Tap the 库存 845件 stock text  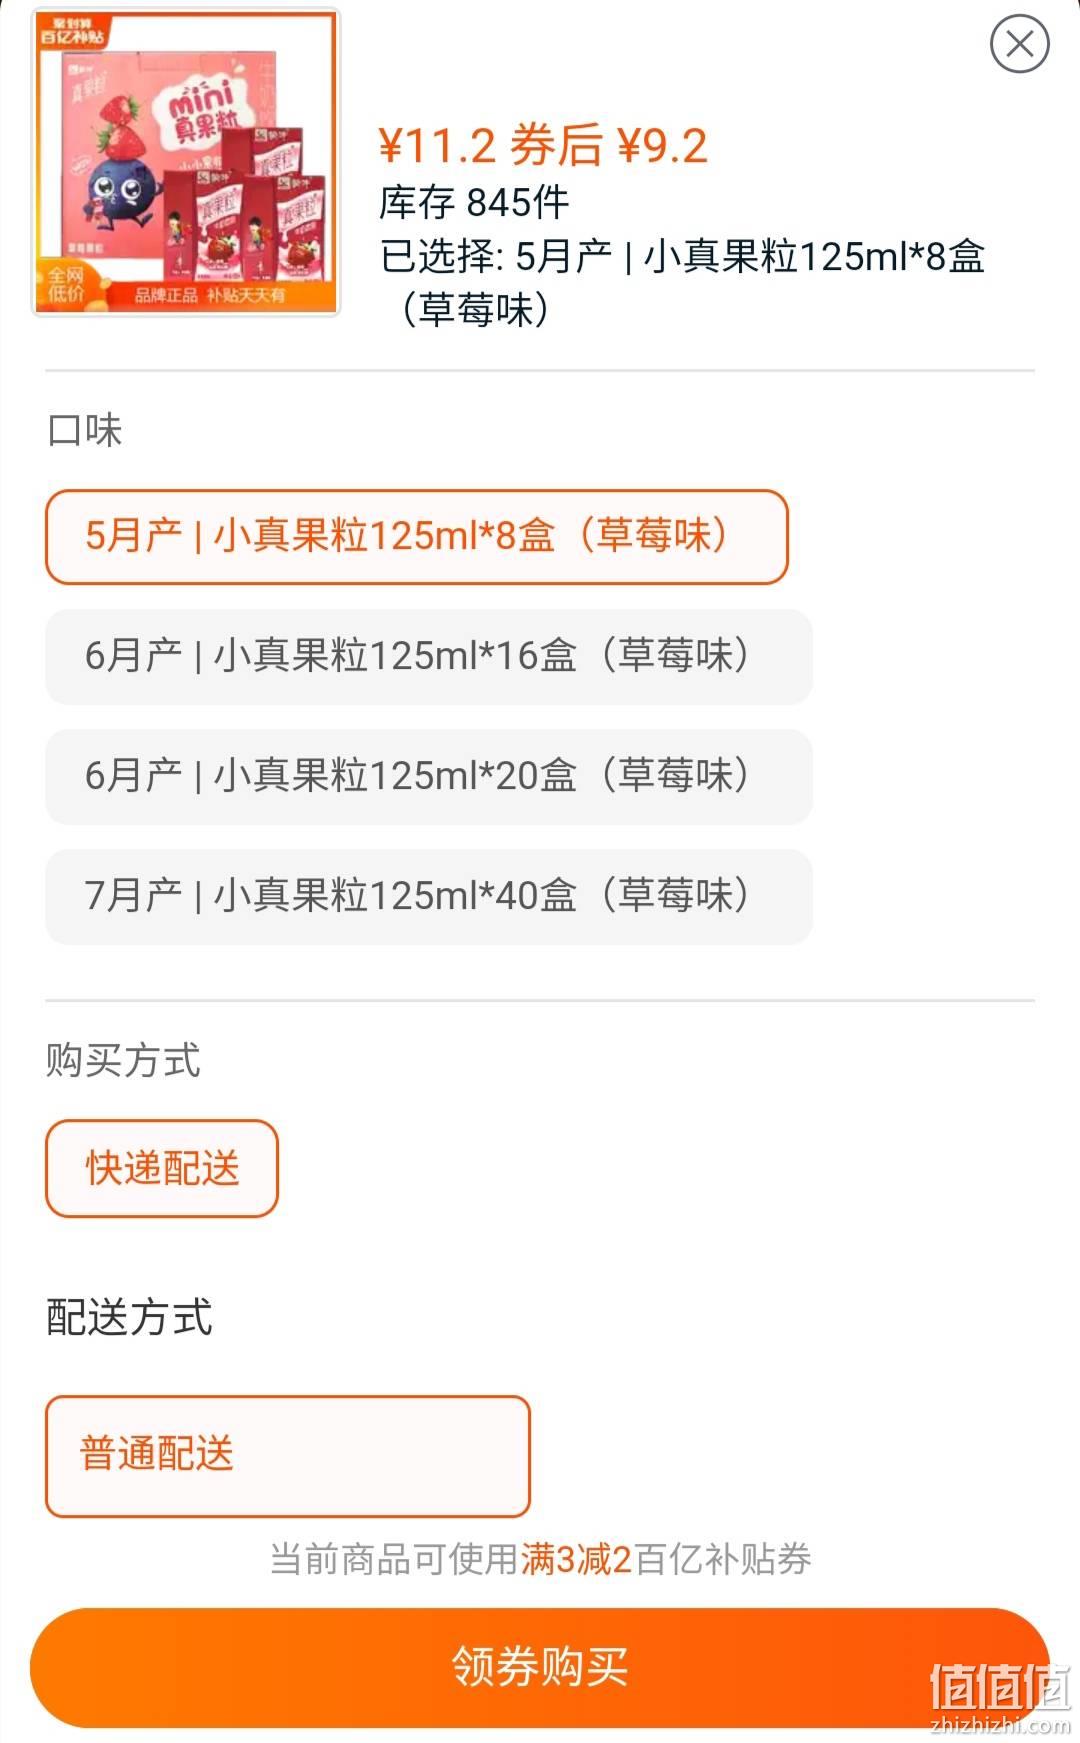pos(474,203)
